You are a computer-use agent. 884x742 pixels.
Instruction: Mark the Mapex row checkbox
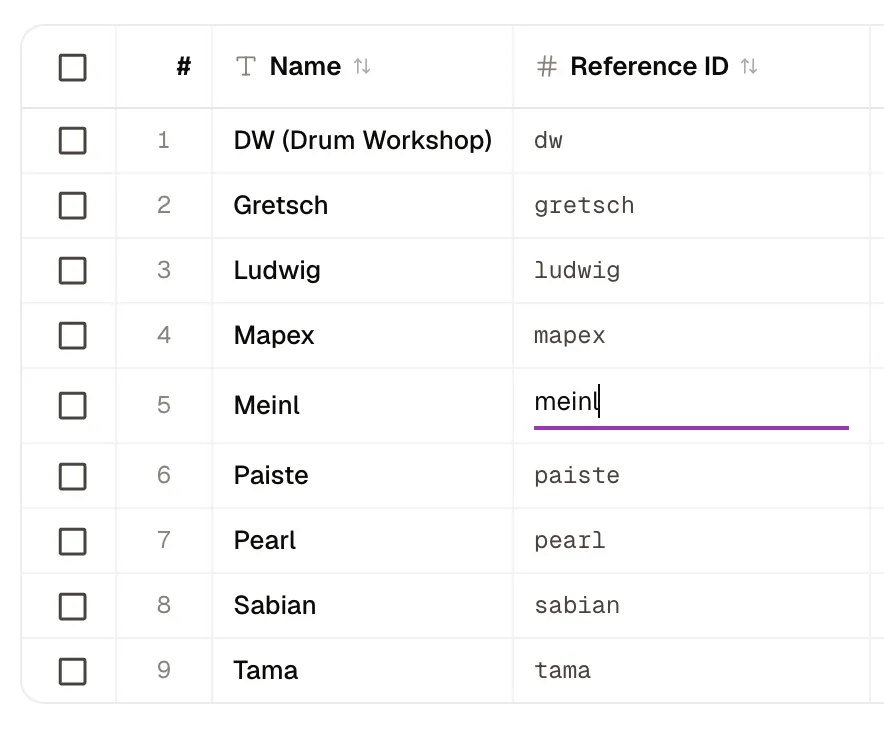73,335
